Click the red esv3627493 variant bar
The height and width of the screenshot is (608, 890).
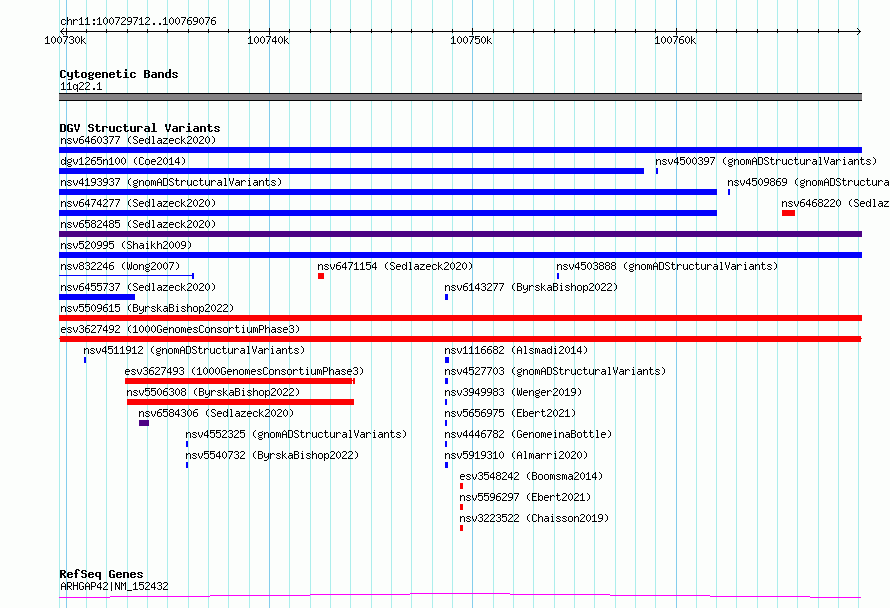(240, 381)
